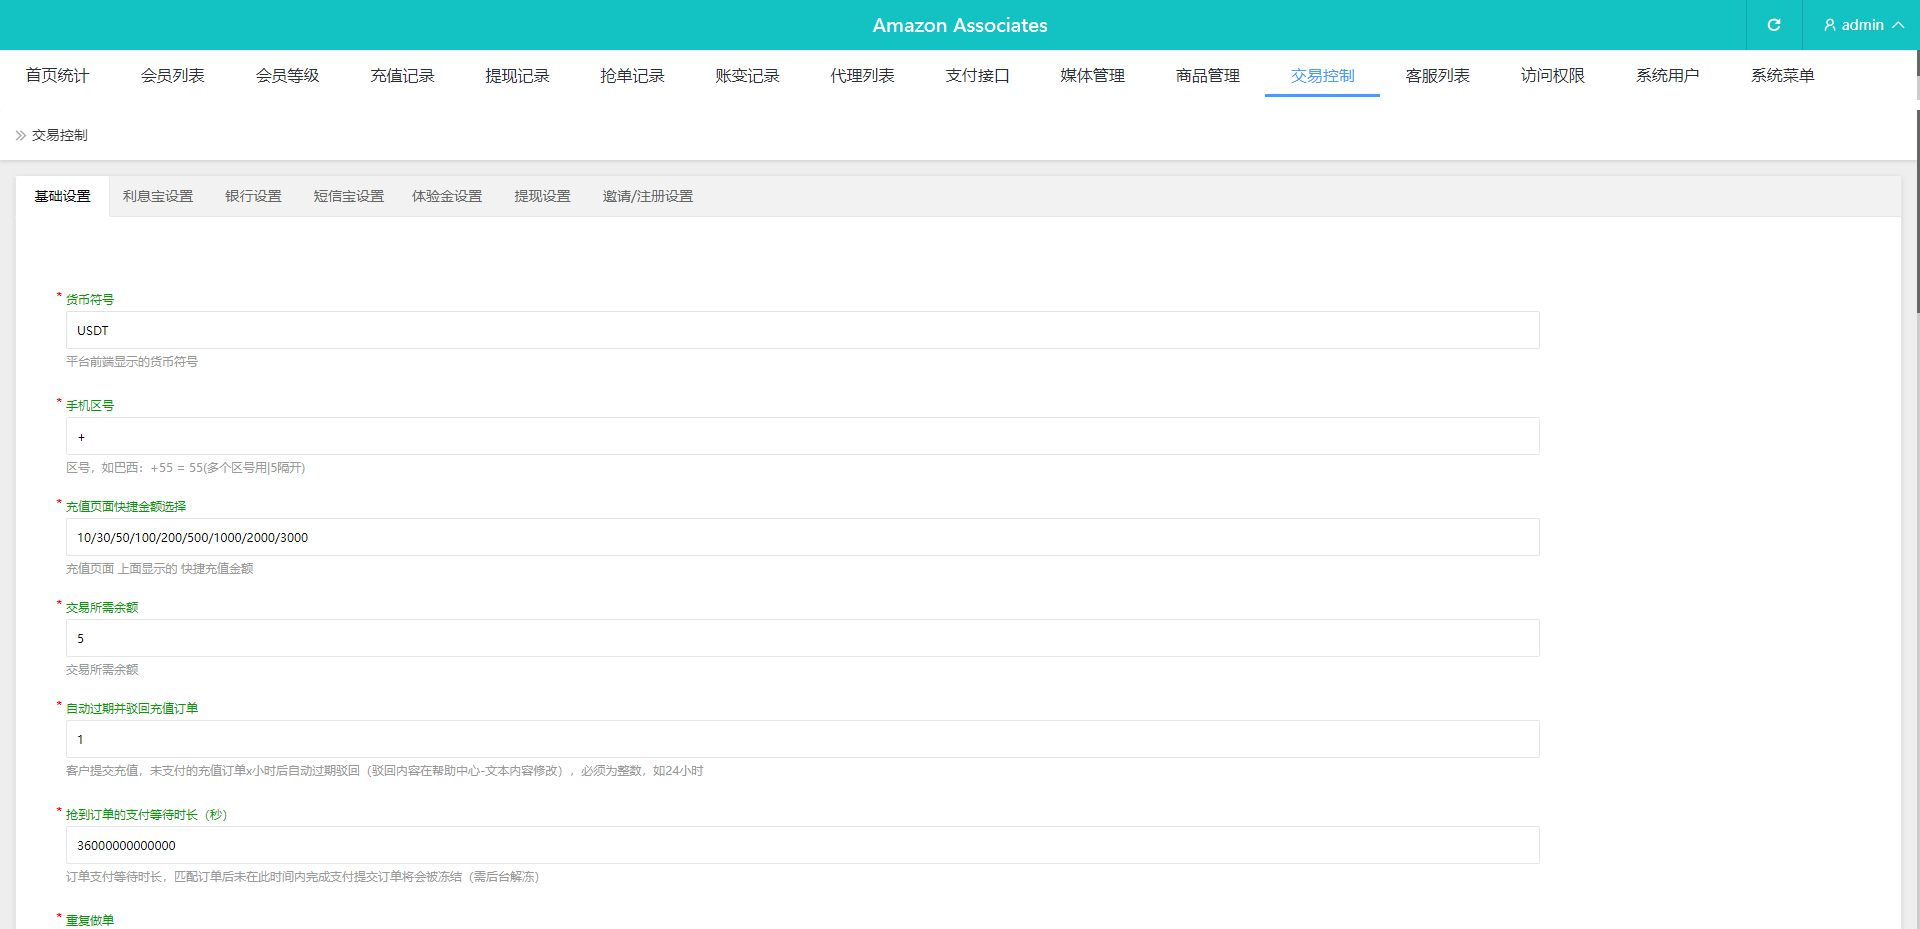Go to 系统用户 management
Viewport: 1920px width, 929px height.
[1667, 75]
